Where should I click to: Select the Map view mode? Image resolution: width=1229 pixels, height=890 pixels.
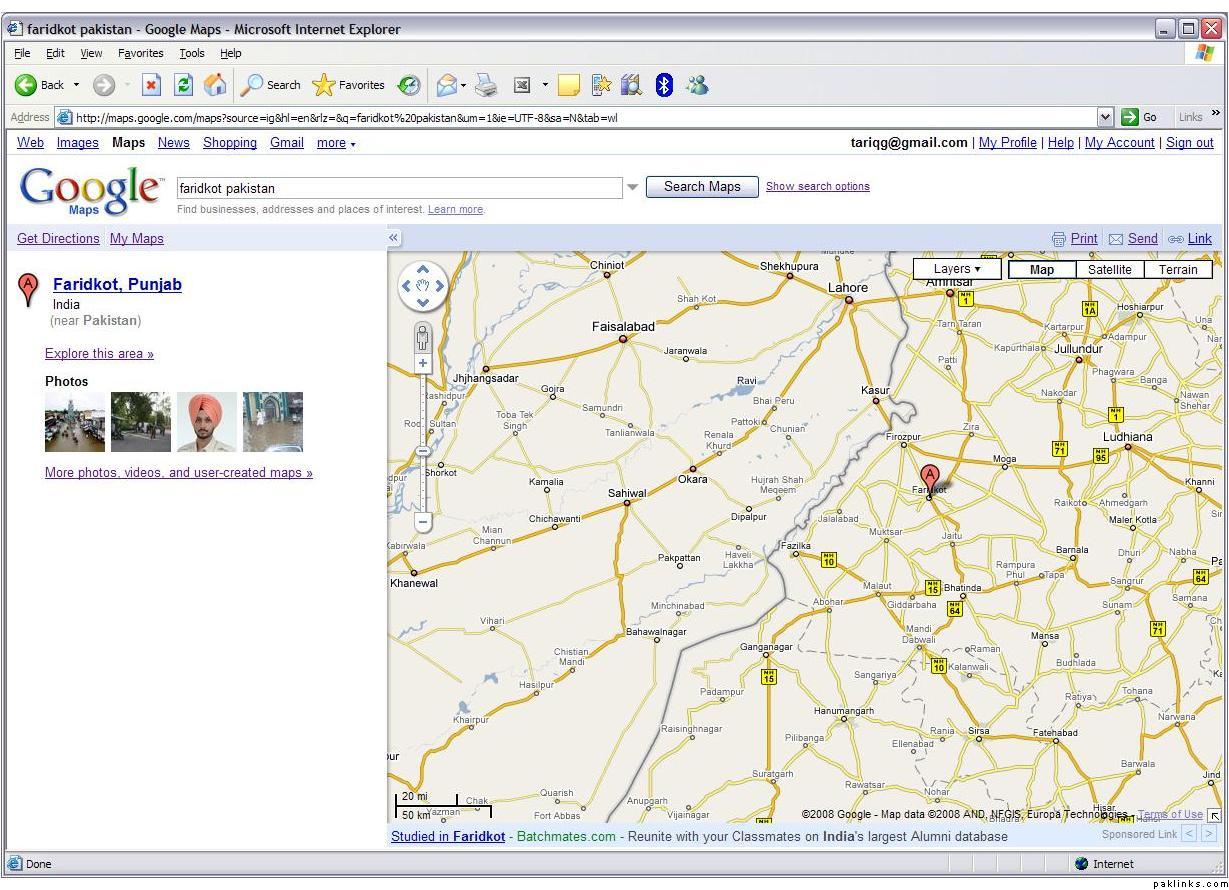pyautogui.click(x=1042, y=269)
